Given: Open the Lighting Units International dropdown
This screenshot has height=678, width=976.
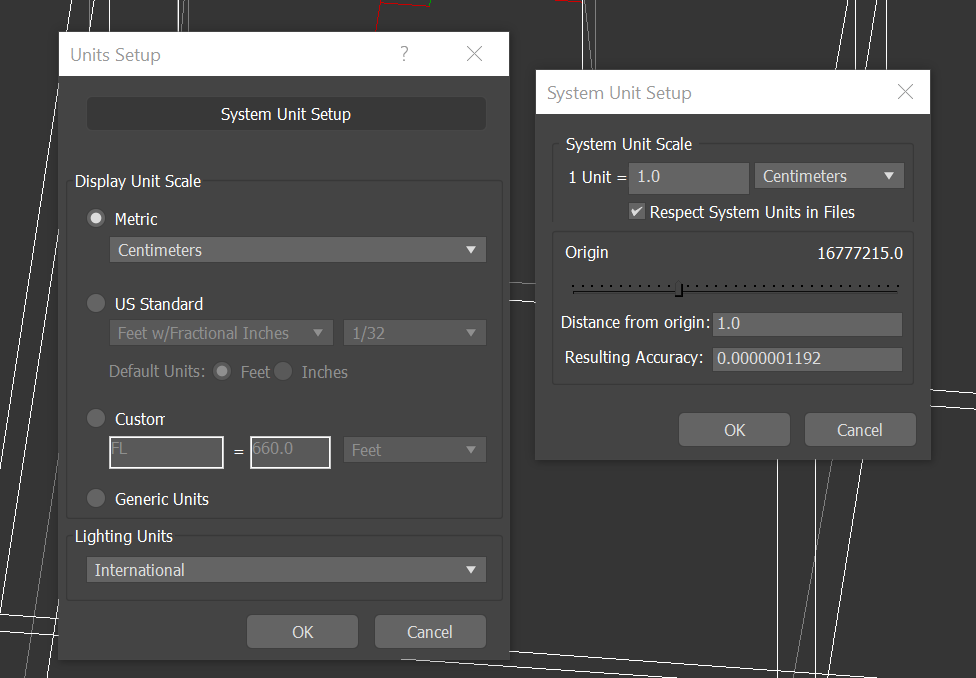Looking at the screenshot, I should [286, 570].
